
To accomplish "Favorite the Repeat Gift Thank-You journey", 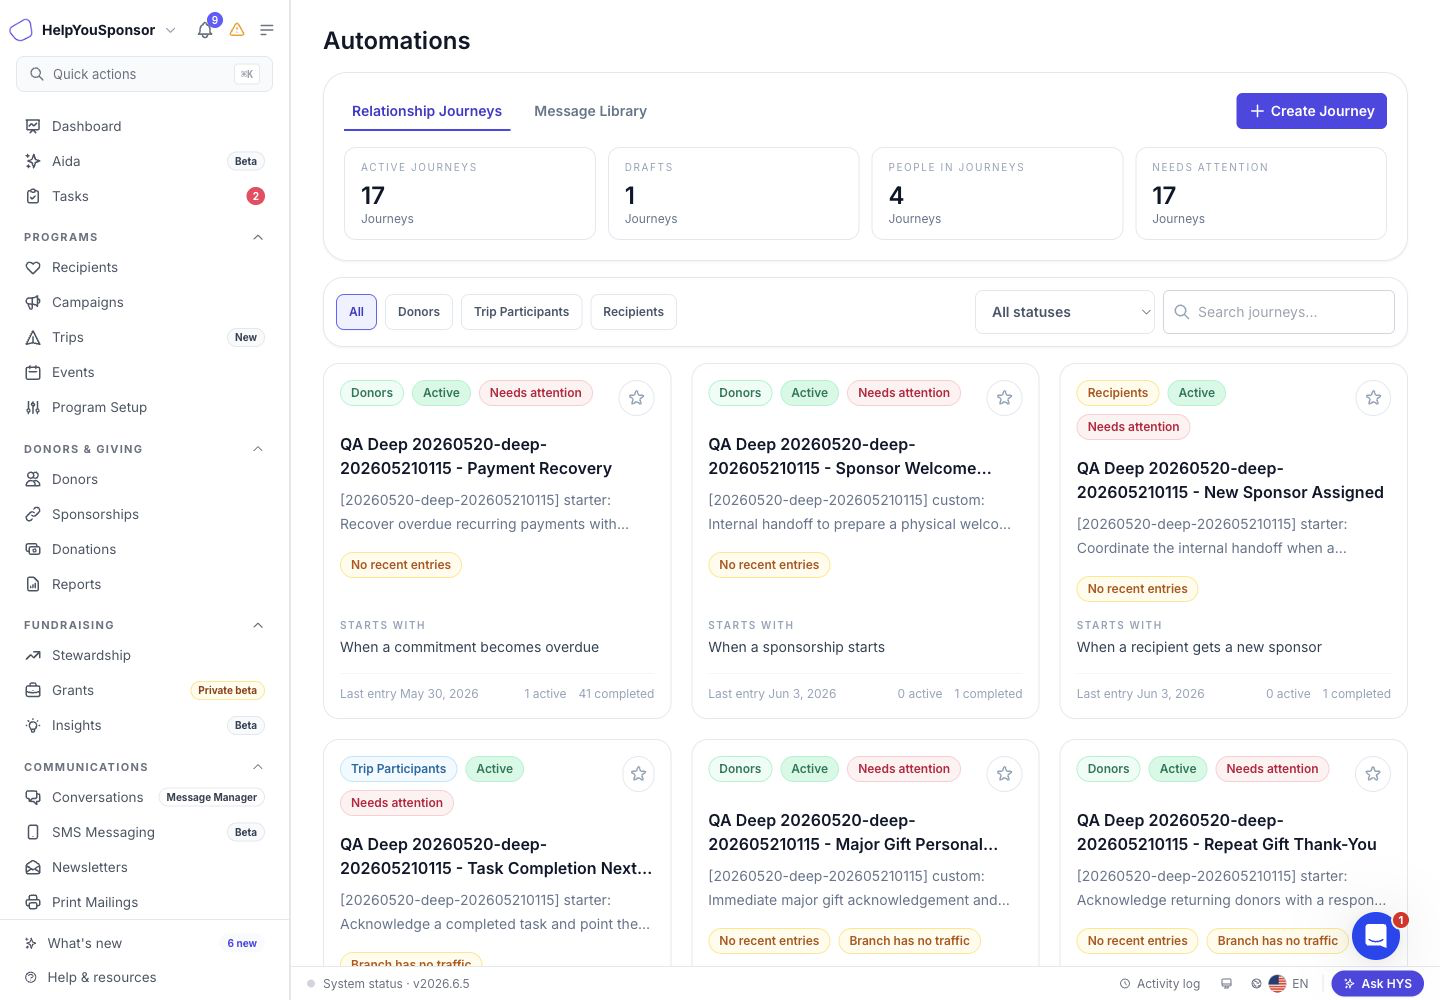I will [x=1373, y=774].
